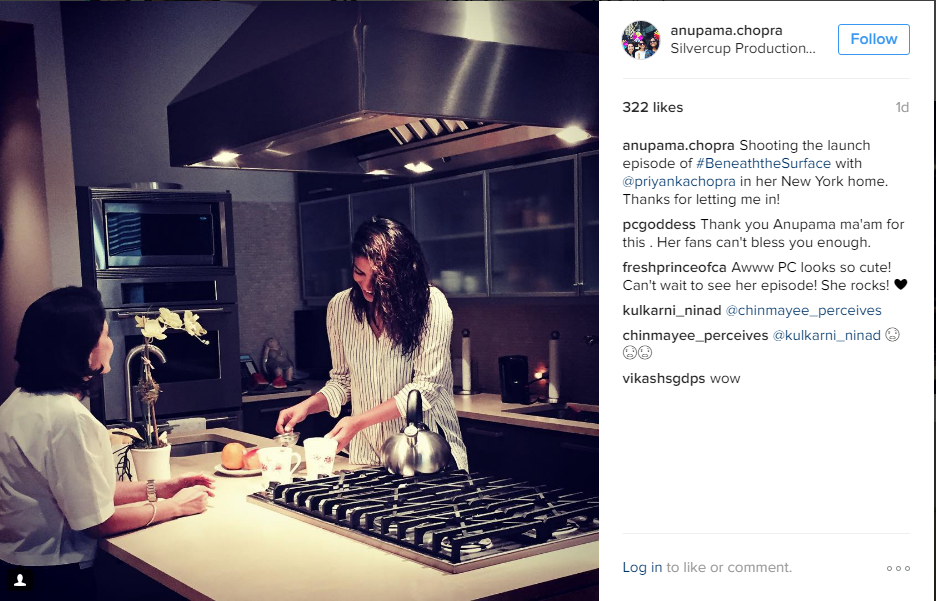936x601 pixels.
Task: Open the @kulkarni_ninad mention in reply
Action: pyautogui.click(x=826, y=335)
